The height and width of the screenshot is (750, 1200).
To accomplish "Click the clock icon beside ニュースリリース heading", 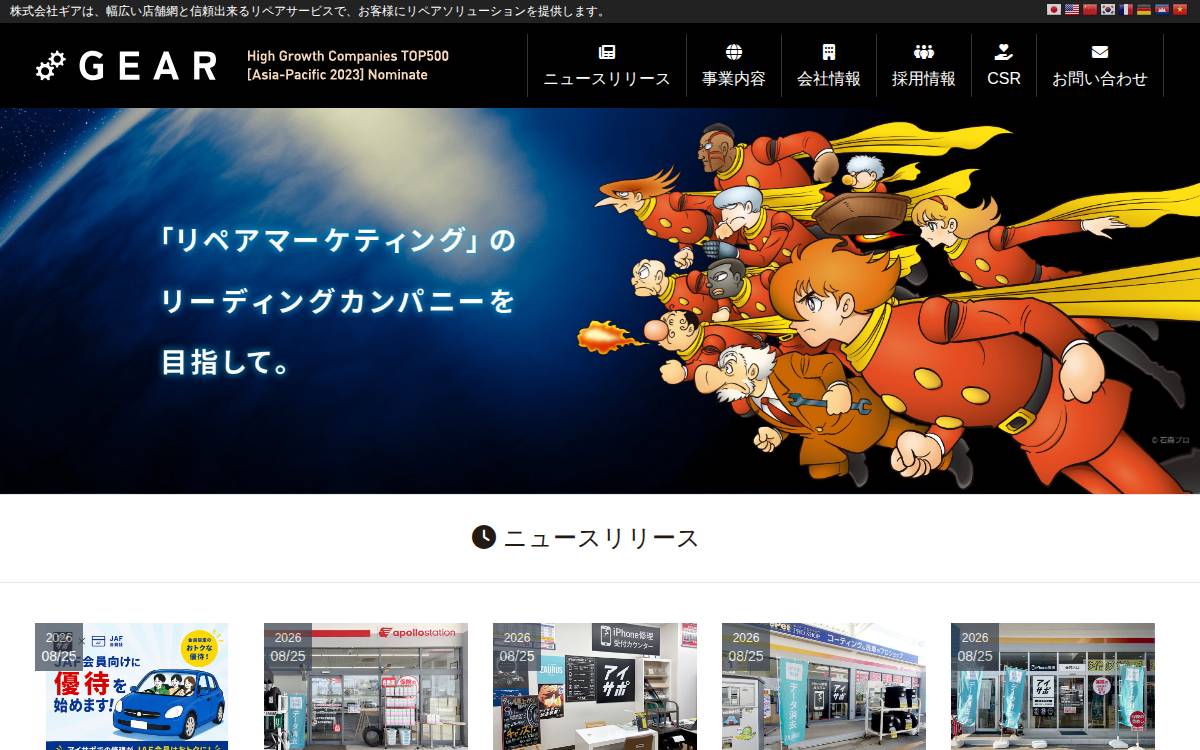I will [x=484, y=537].
